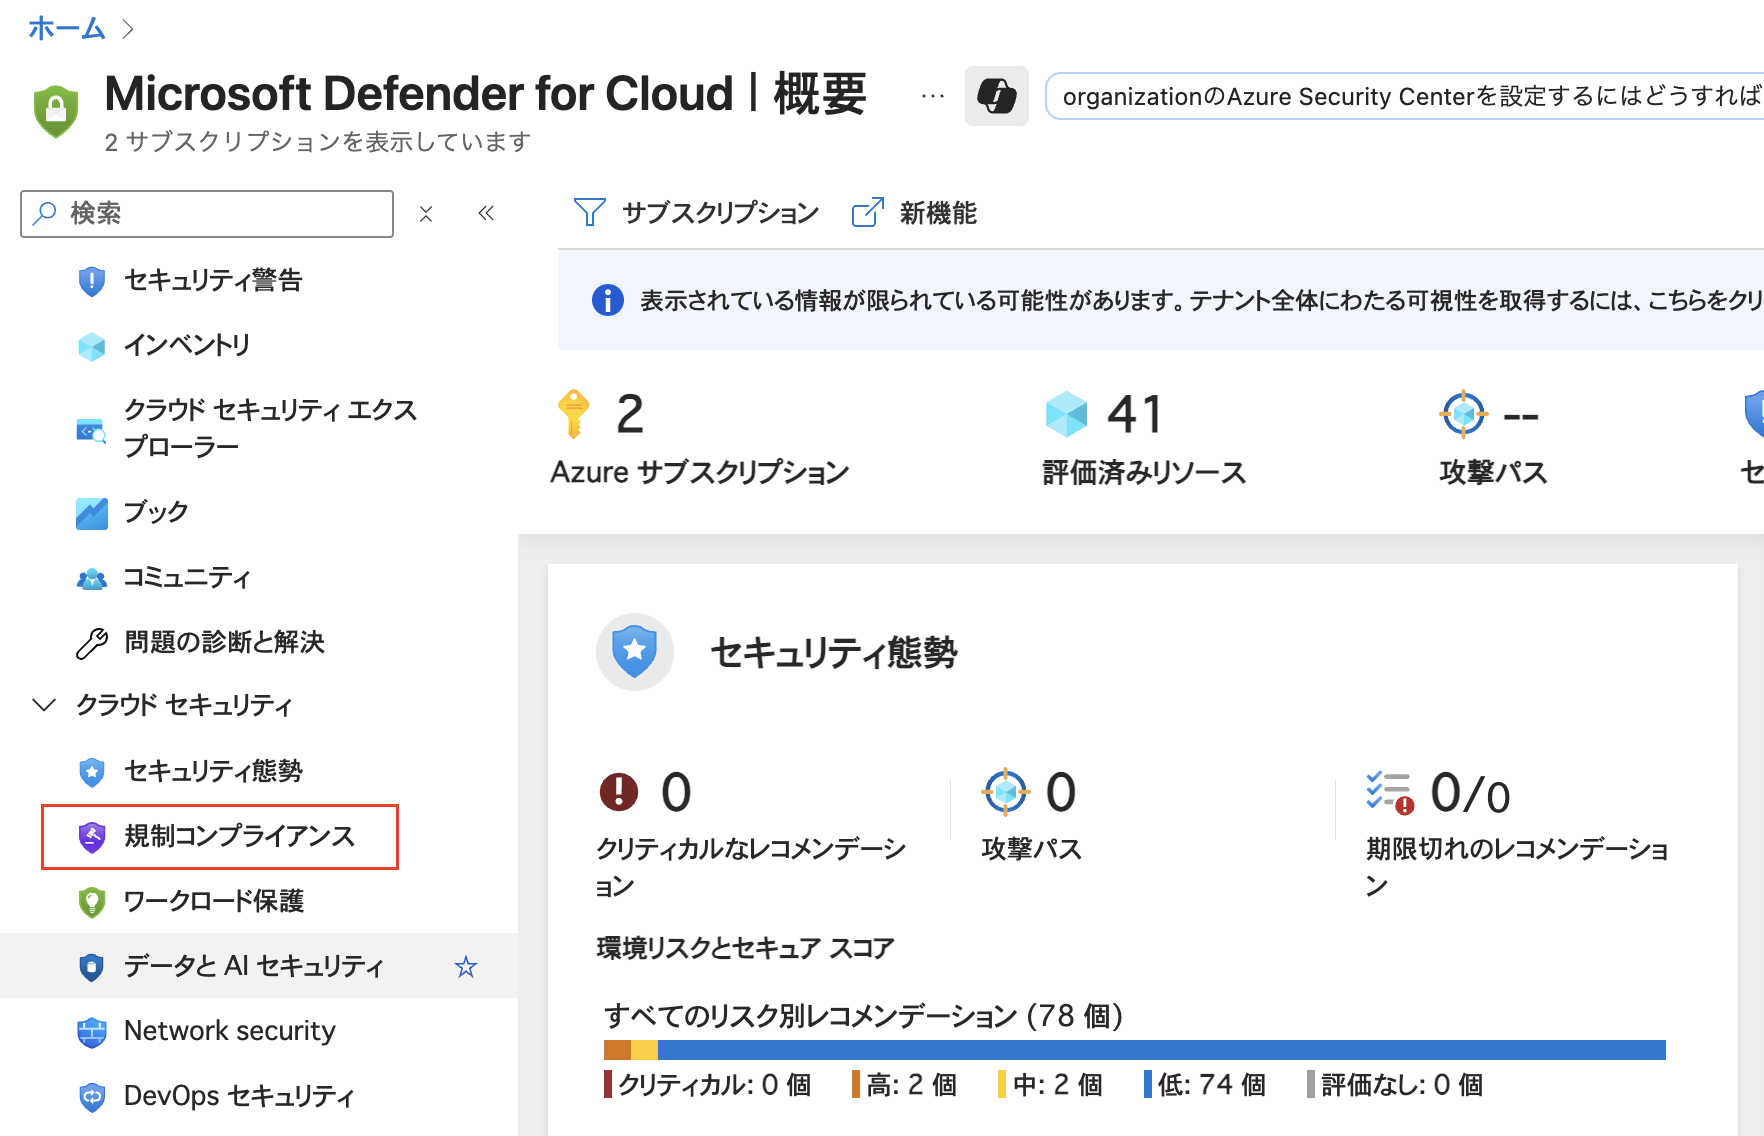Image resolution: width=1764 pixels, height=1136 pixels.
Task: Click the tenant visibility info banner text
Action: click(x=1200, y=300)
